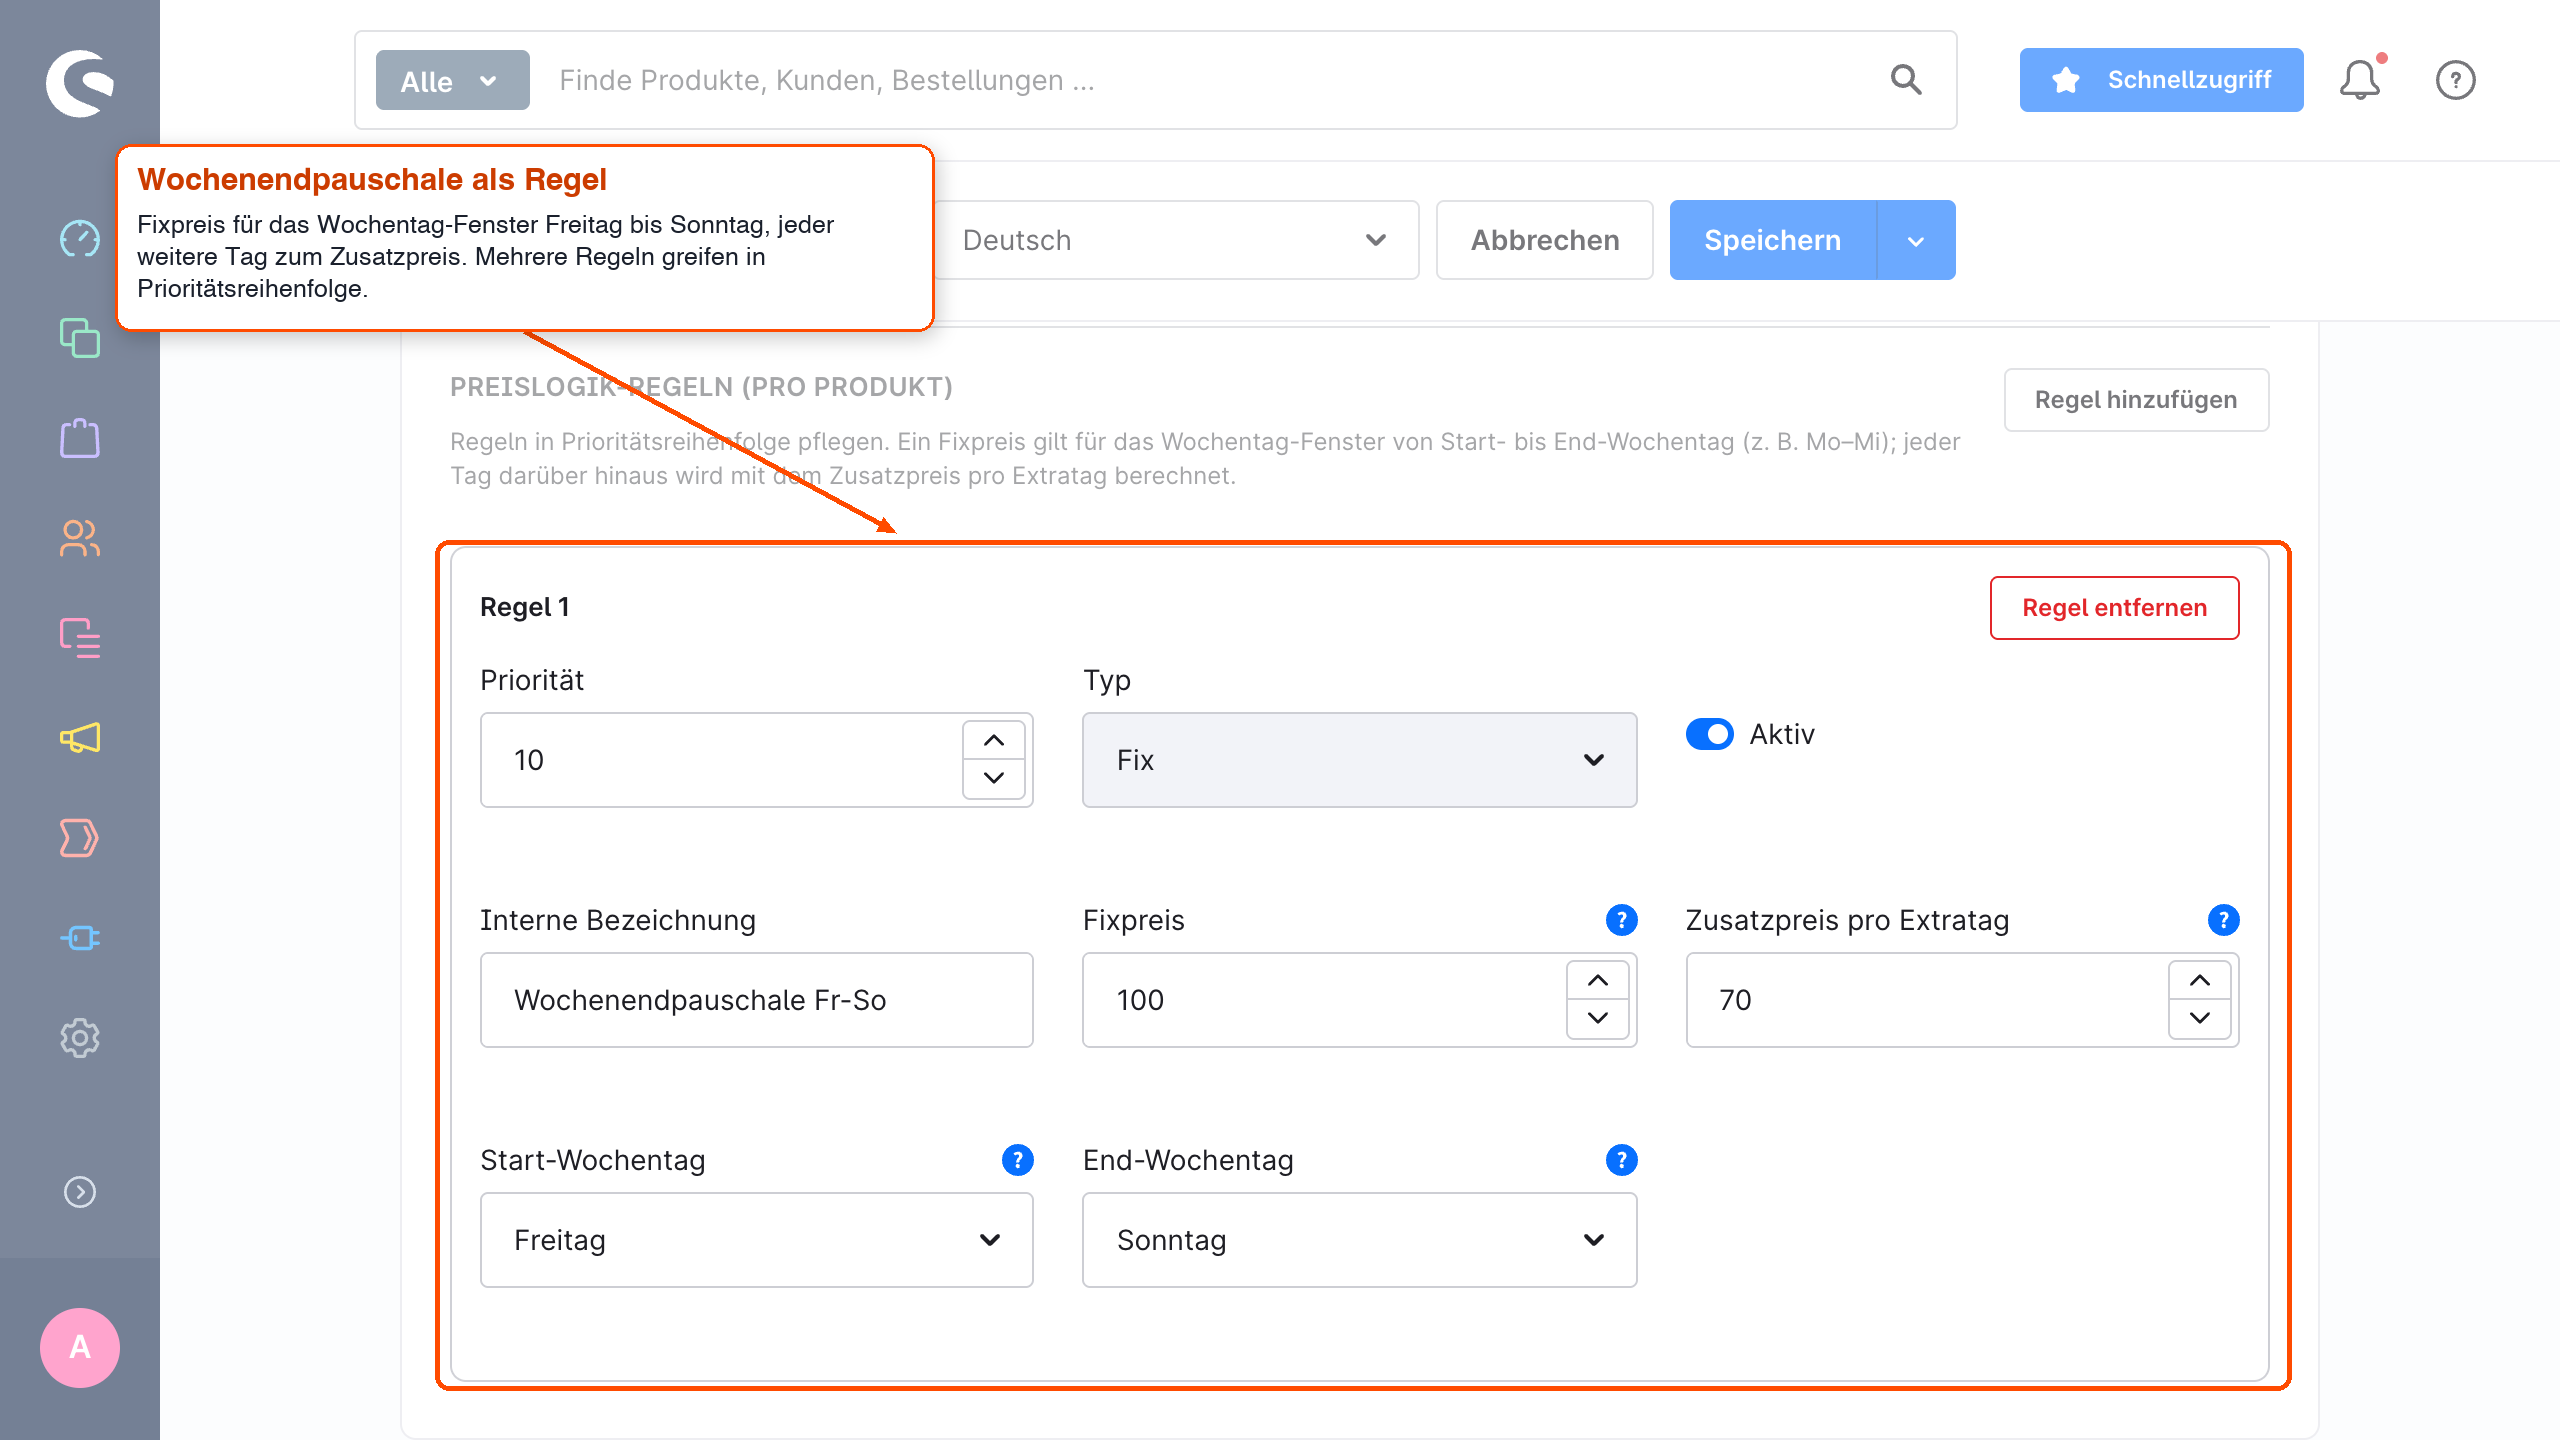Click the Shopware logo
Viewport: 2560px width, 1440px height.
(x=80, y=83)
